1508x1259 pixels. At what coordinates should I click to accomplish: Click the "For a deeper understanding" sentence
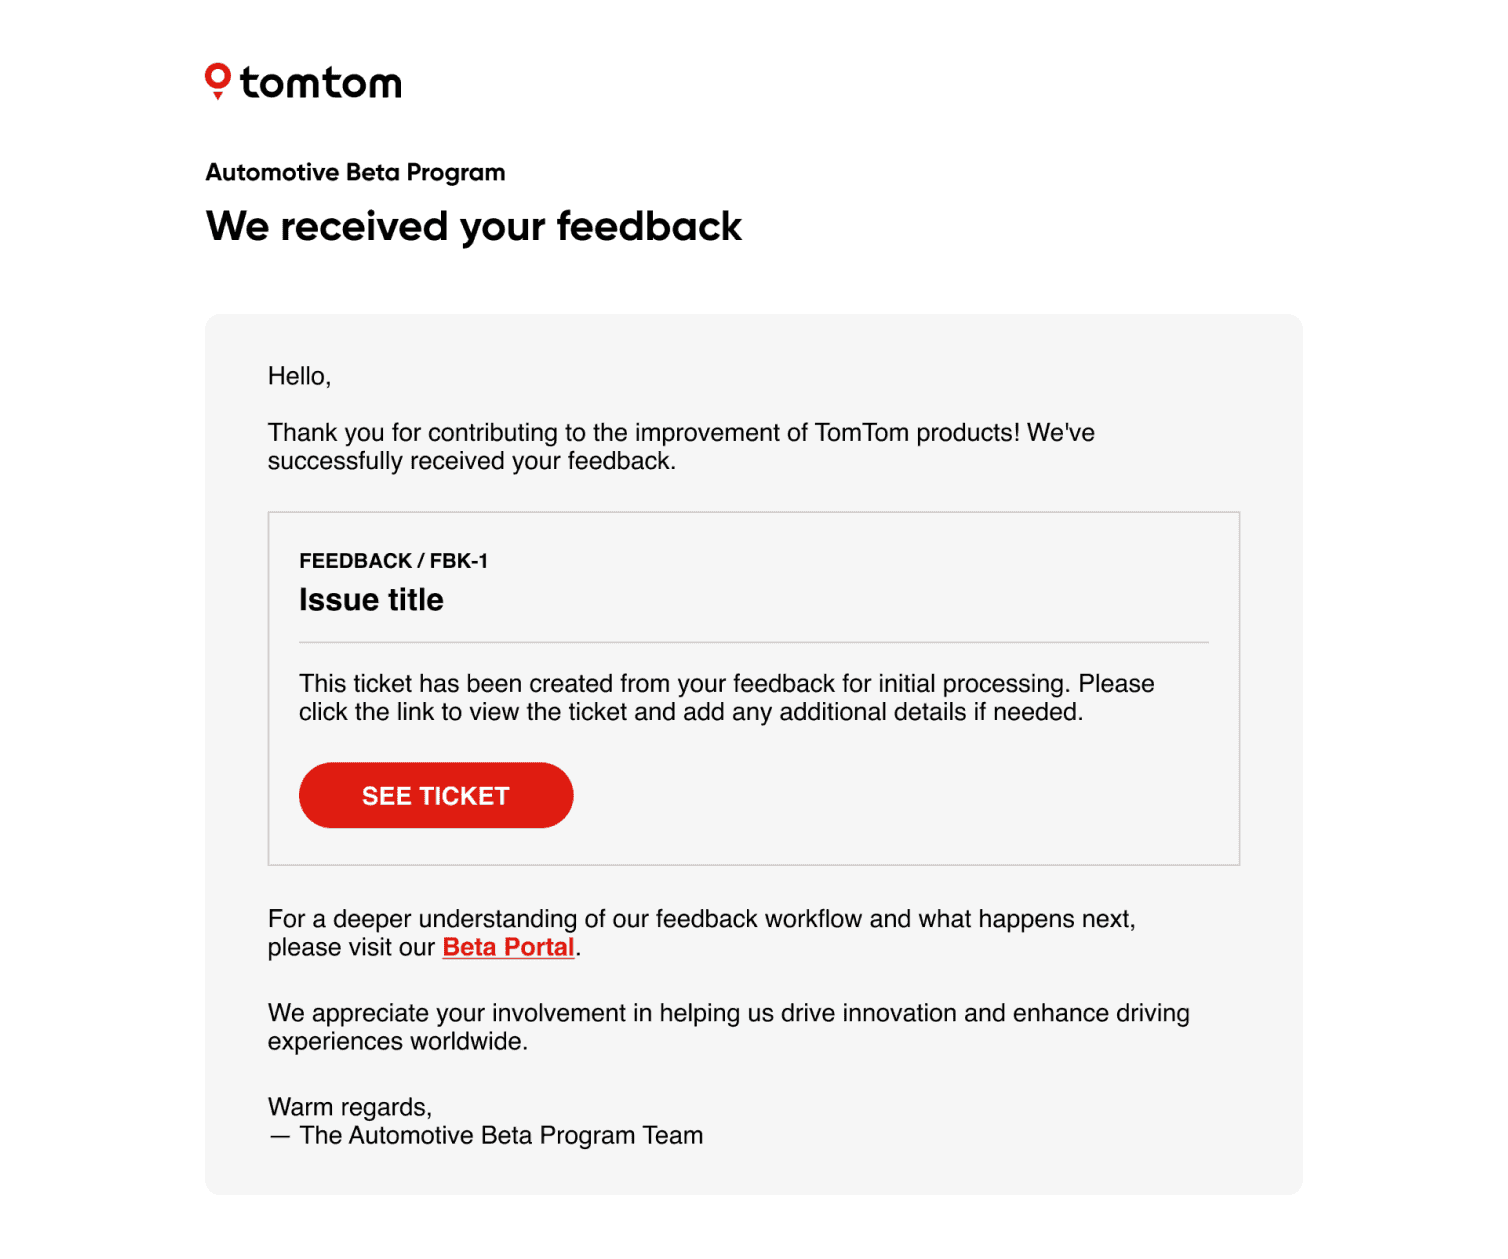click(701, 919)
